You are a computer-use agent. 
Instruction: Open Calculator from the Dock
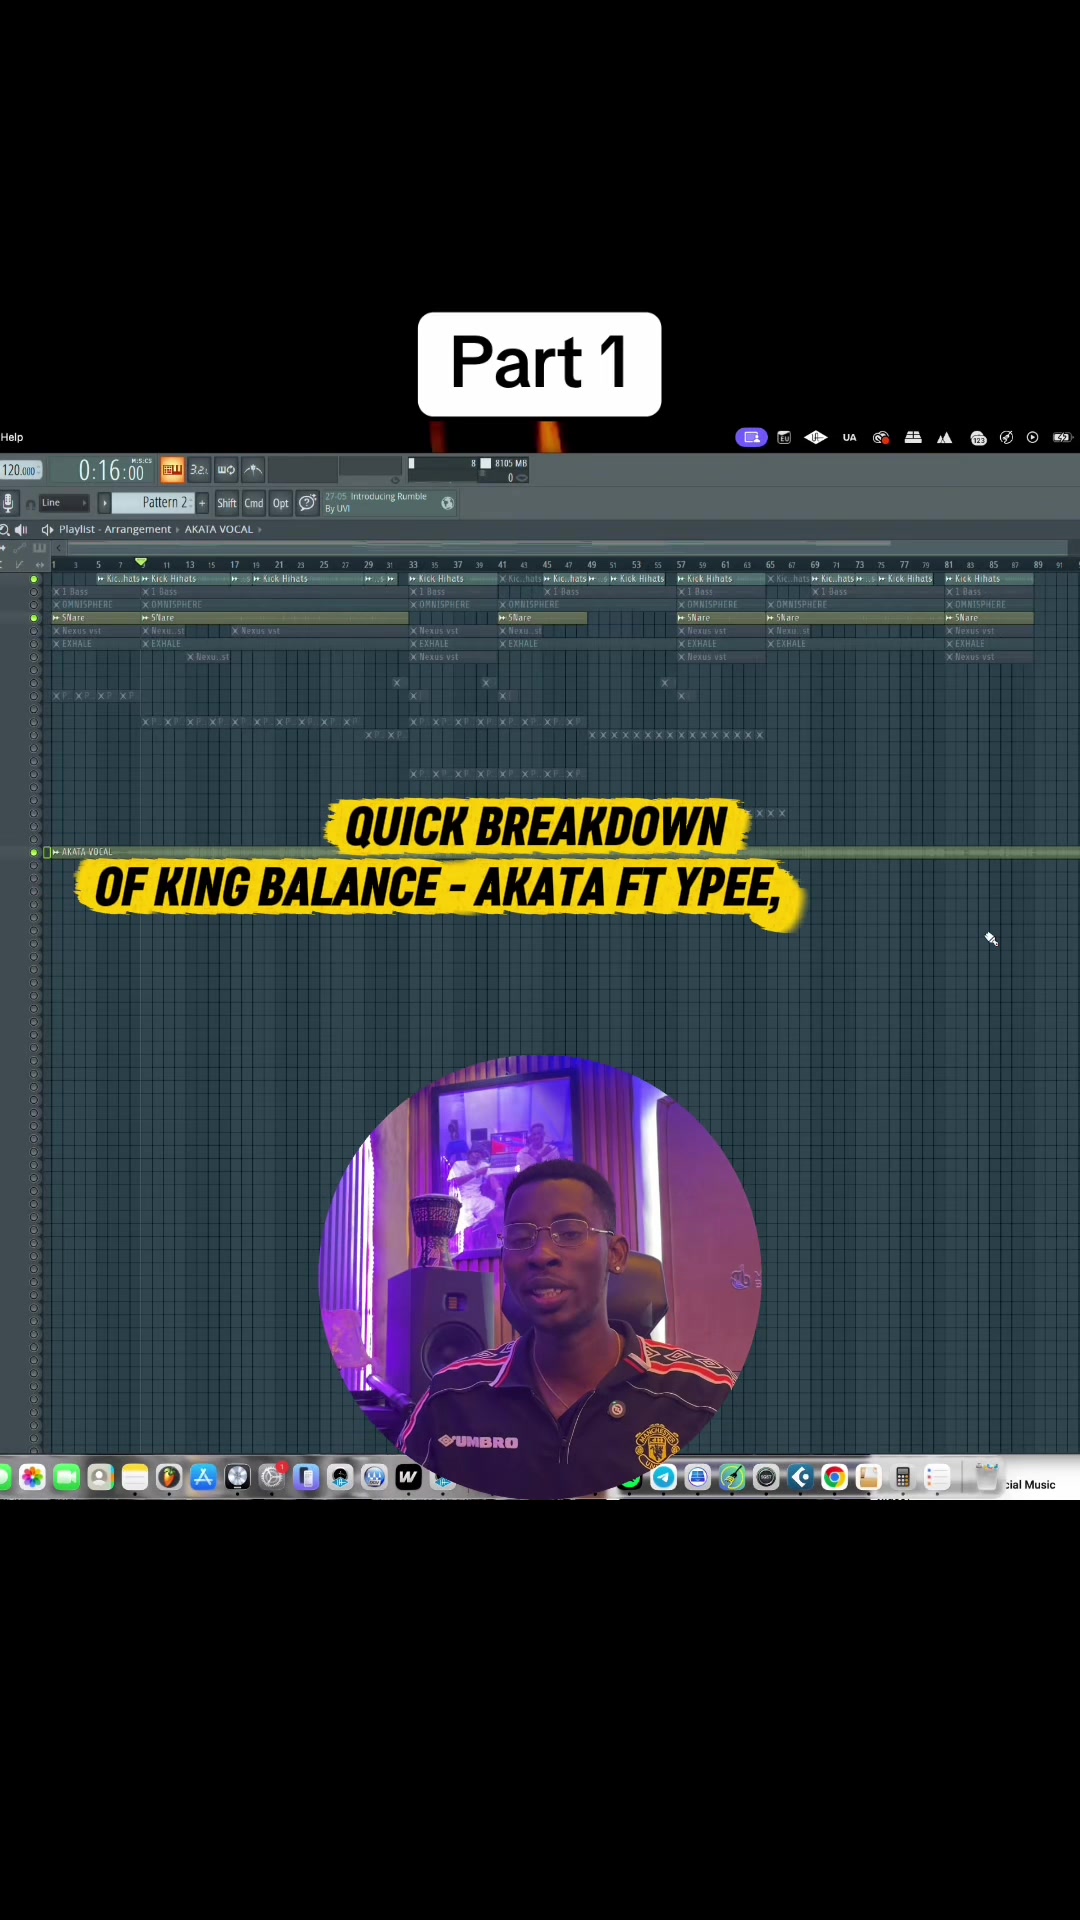click(902, 1477)
